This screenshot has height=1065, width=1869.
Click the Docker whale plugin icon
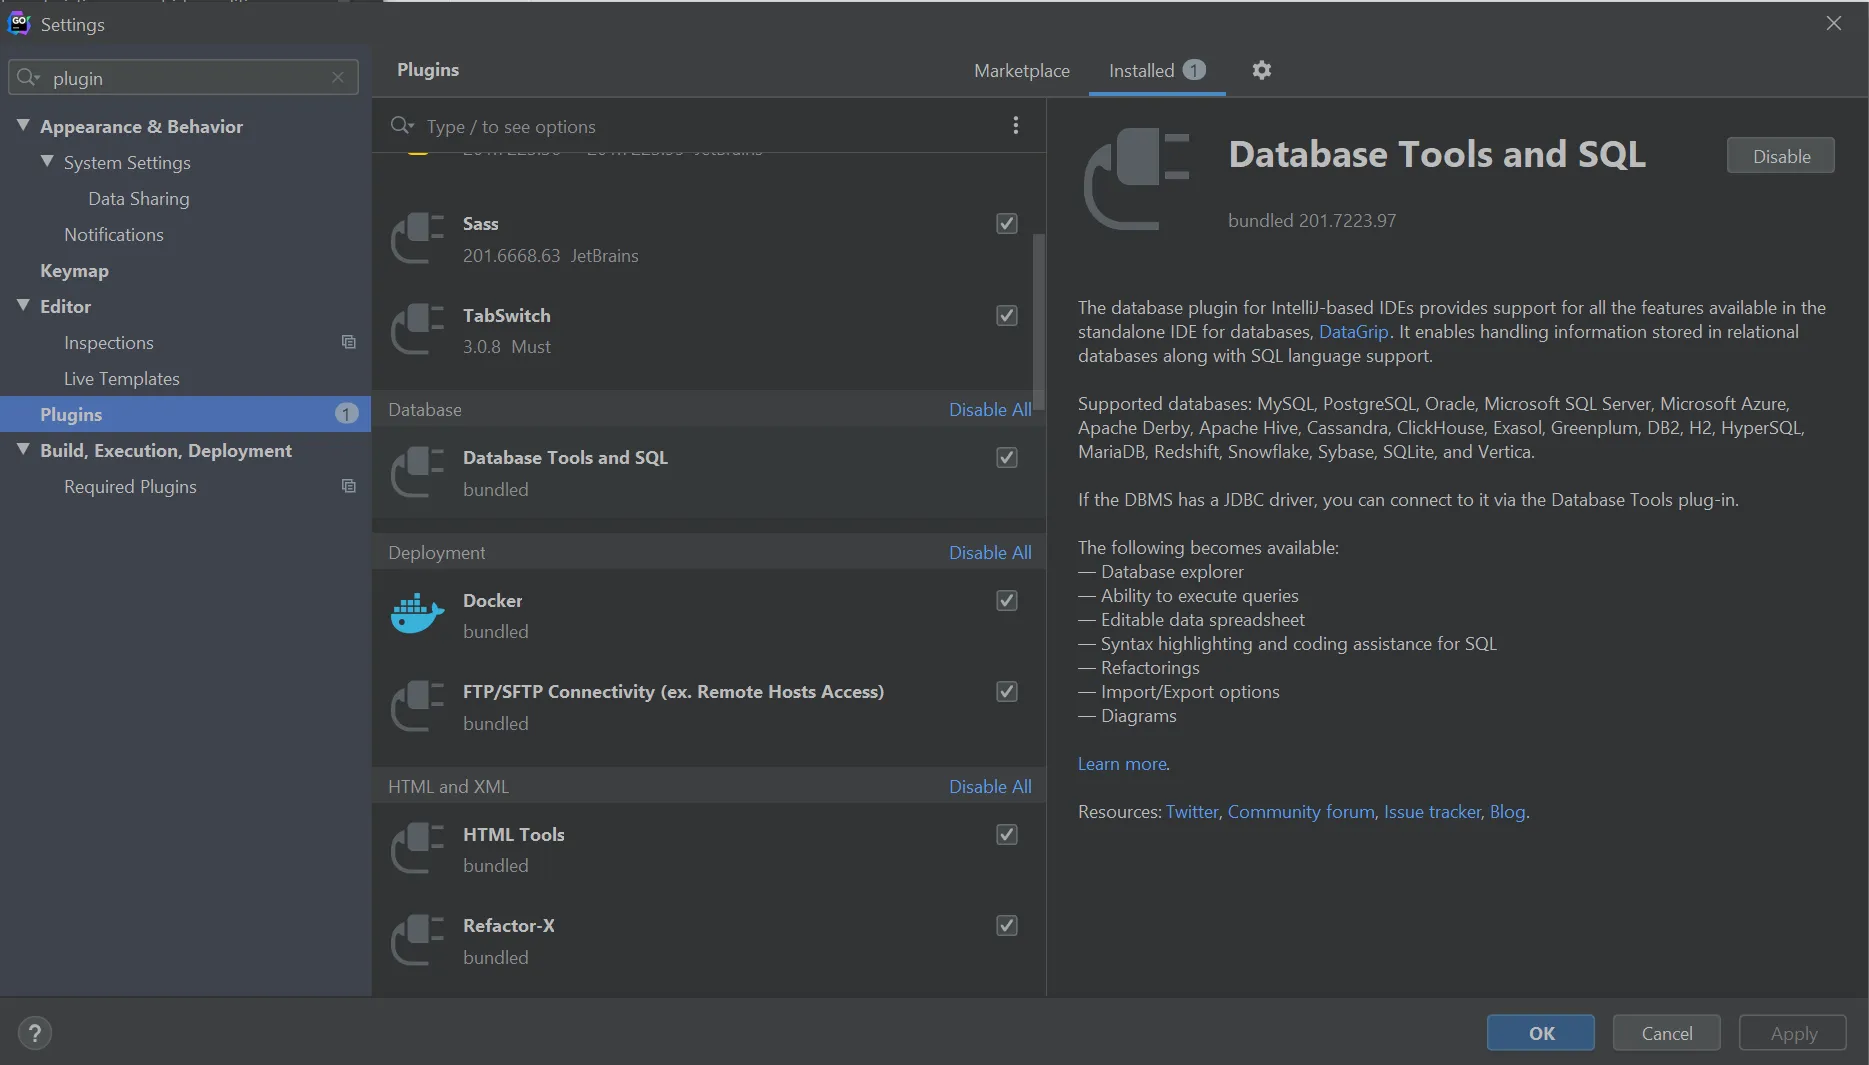pos(416,614)
